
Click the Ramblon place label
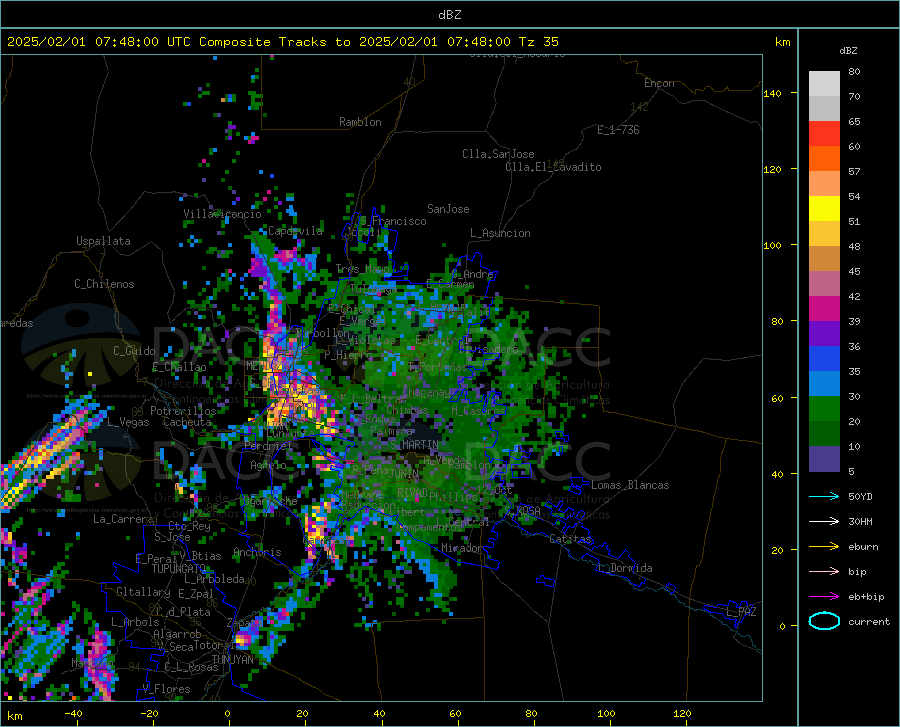[360, 122]
